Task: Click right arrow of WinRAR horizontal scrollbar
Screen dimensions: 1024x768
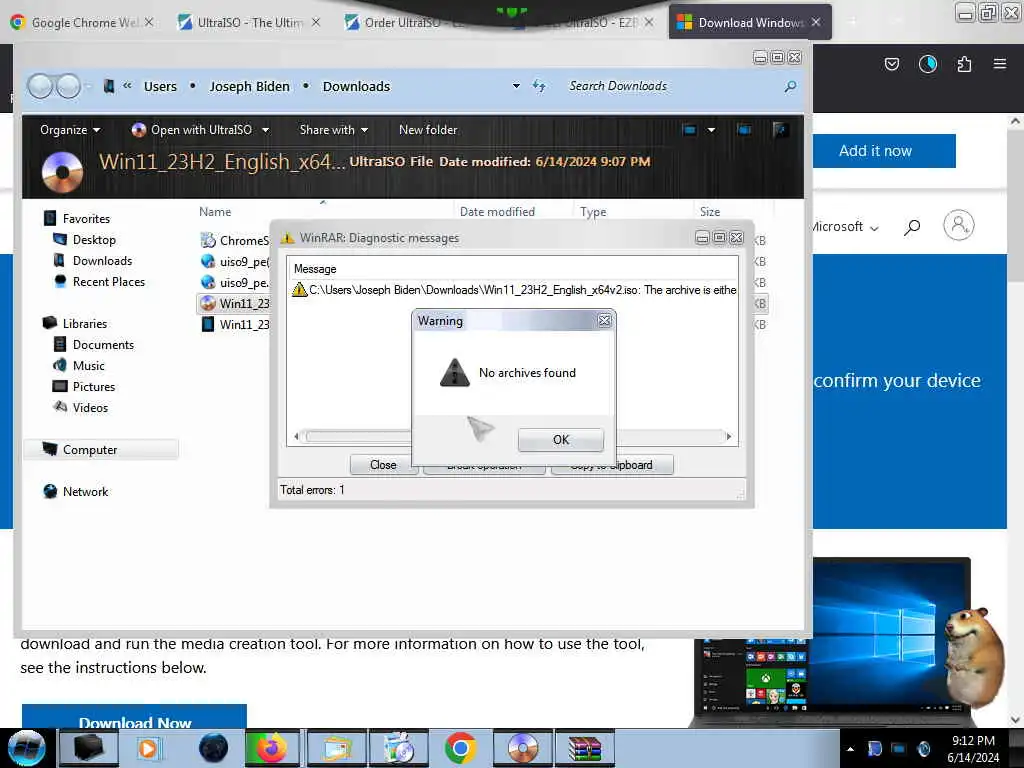Action: [x=729, y=436]
